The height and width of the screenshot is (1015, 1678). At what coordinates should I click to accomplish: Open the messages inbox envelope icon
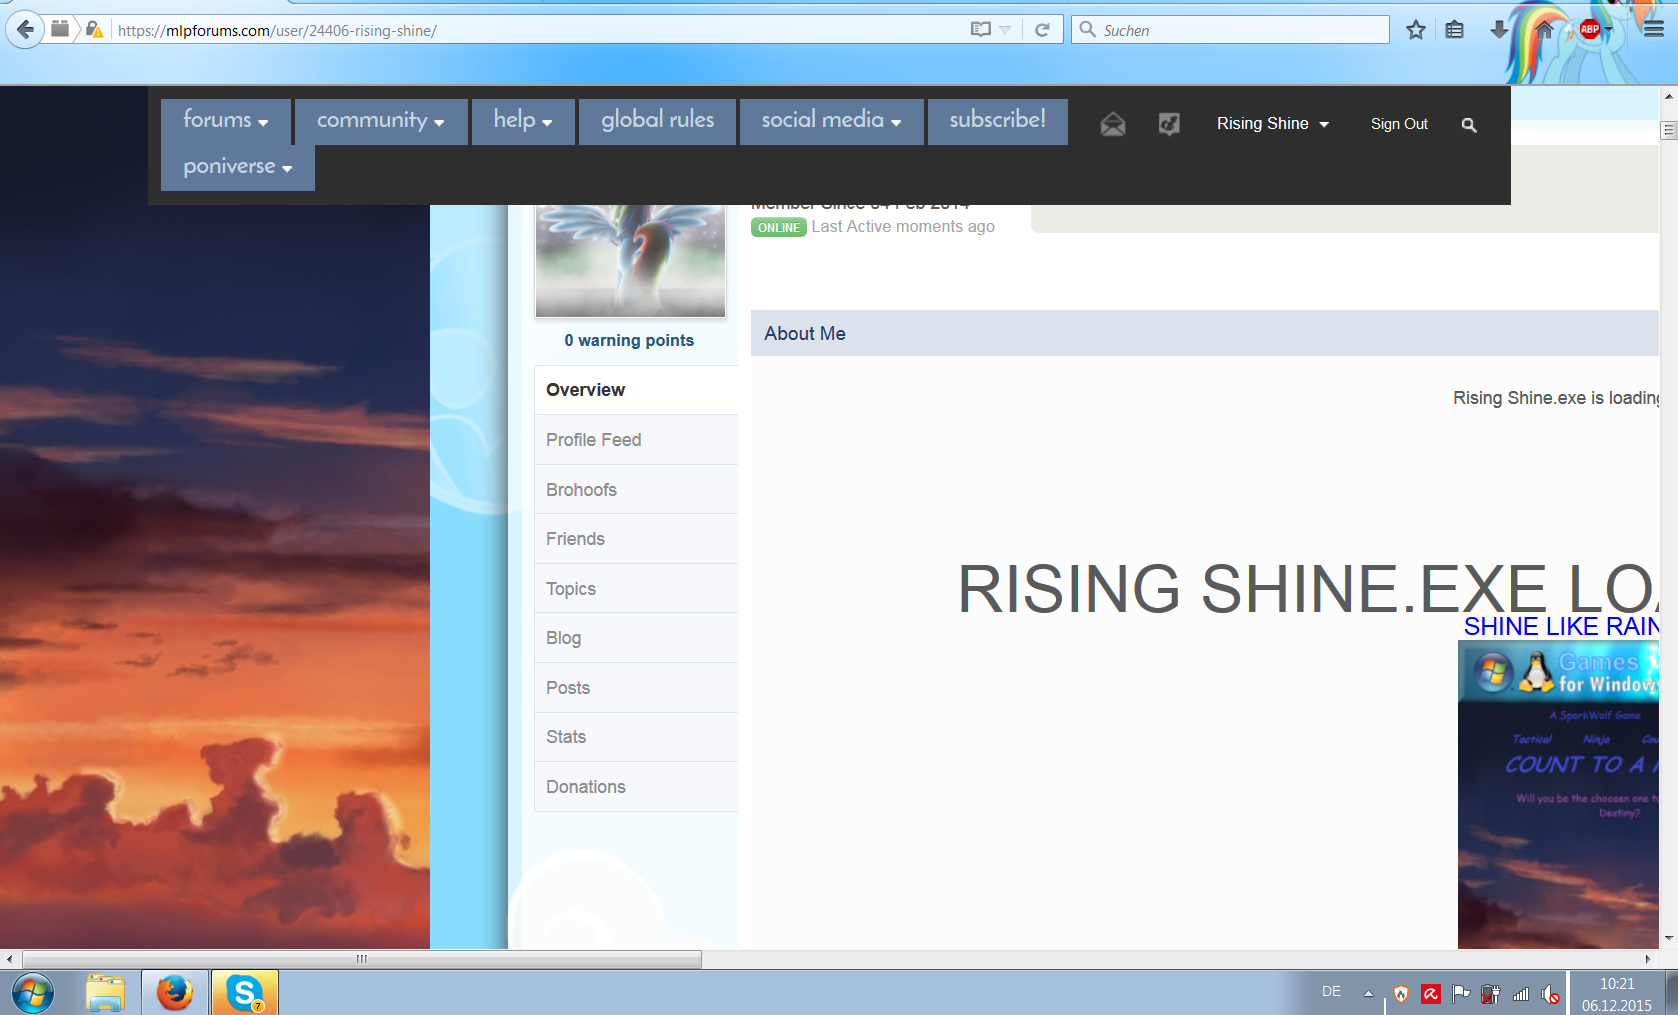(1113, 124)
